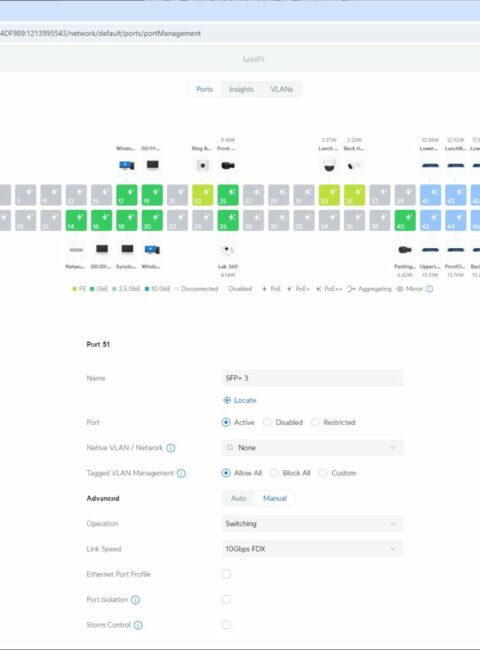Open the Native VLAN / Network dropdown
This screenshot has width=480, height=650.
313,448
